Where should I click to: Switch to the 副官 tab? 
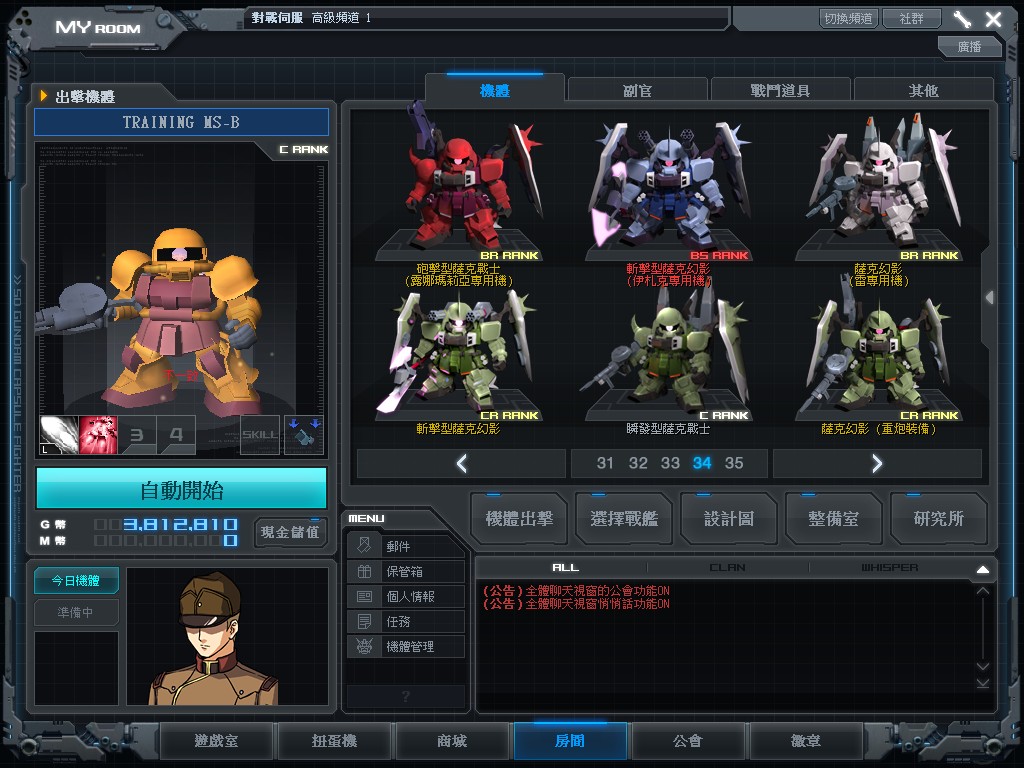coord(637,90)
